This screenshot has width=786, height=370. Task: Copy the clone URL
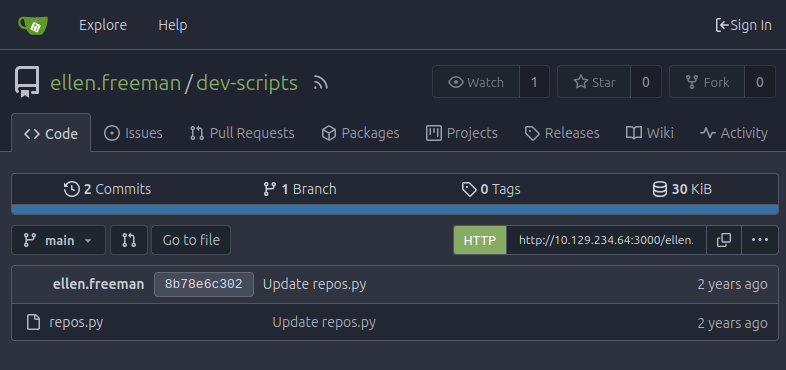click(724, 240)
